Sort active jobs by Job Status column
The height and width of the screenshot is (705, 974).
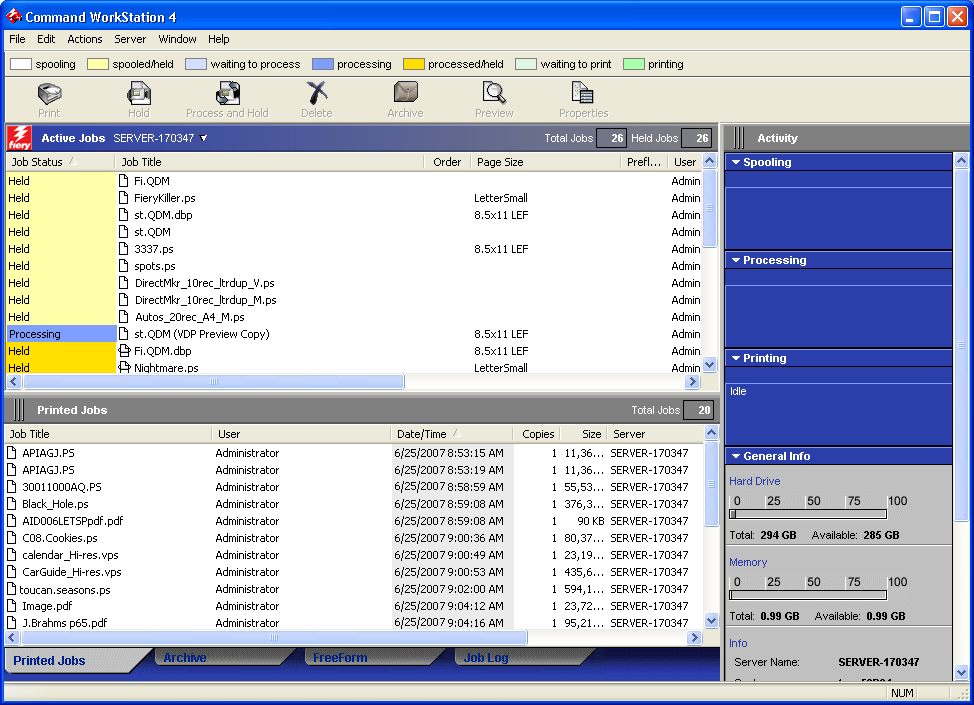(60, 162)
